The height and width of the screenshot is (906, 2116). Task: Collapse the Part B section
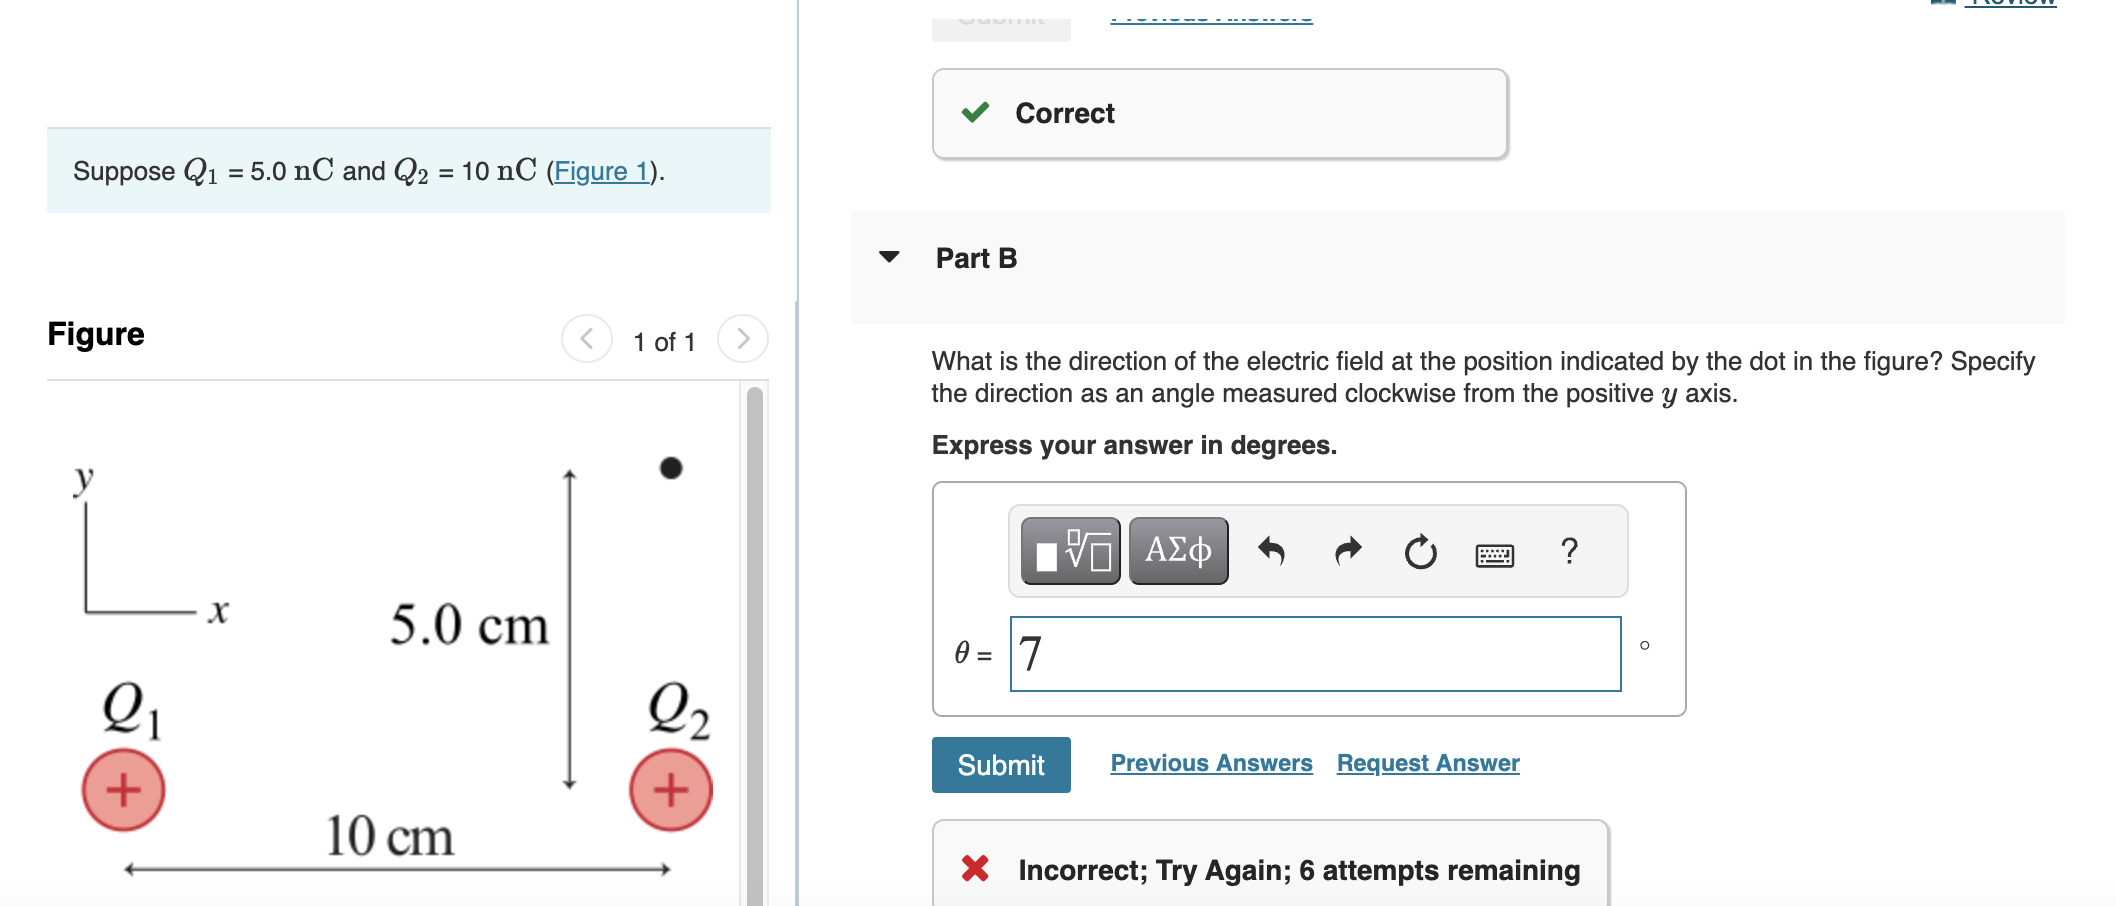(888, 257)
